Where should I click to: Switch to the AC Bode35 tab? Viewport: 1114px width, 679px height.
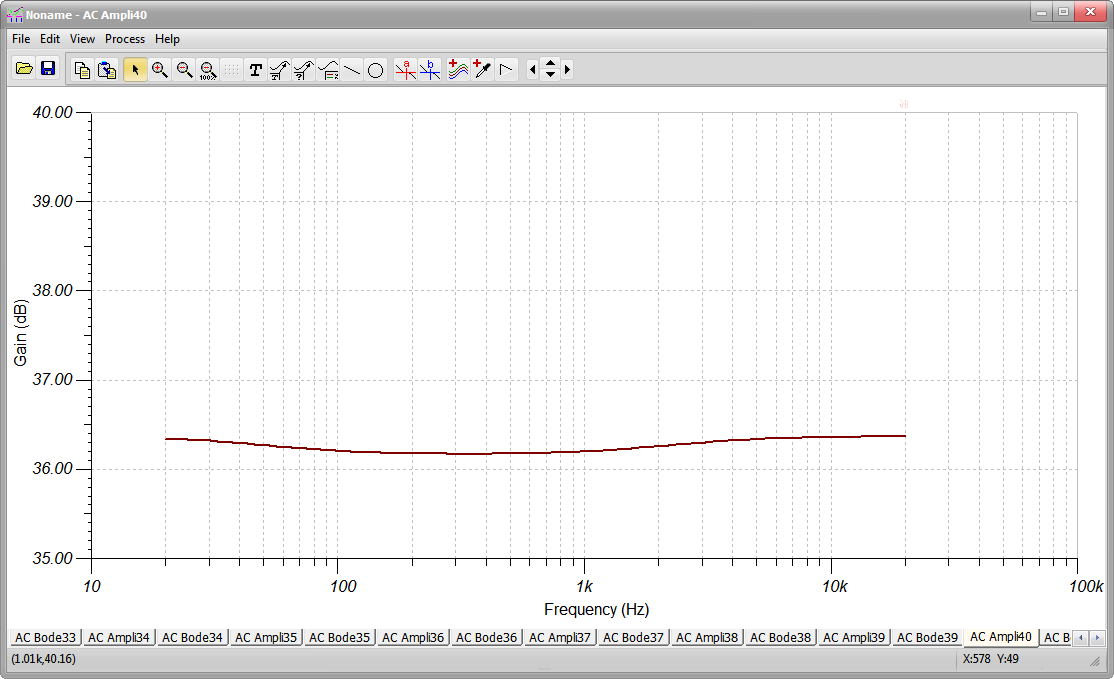click(340, 637)
